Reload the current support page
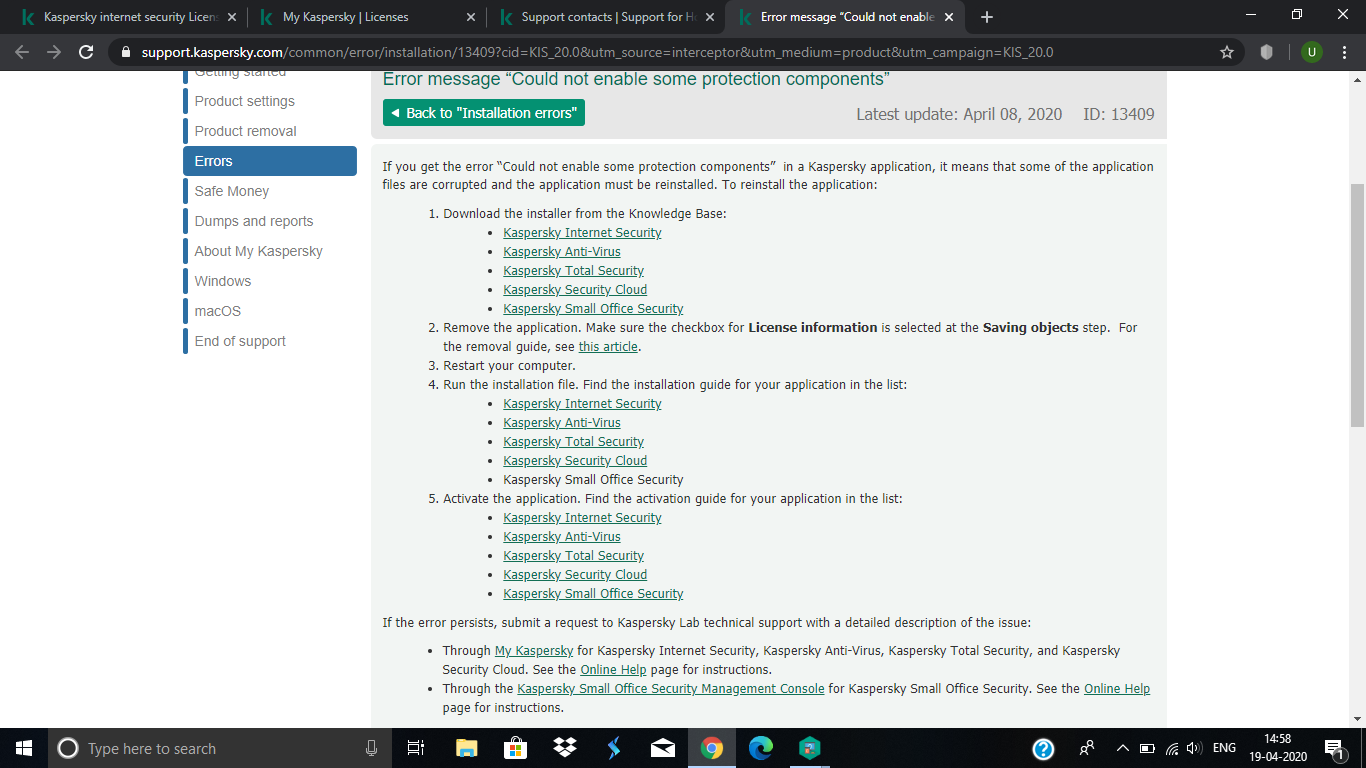This screenshot has height=768, width=1366. [x=86, y=52]
